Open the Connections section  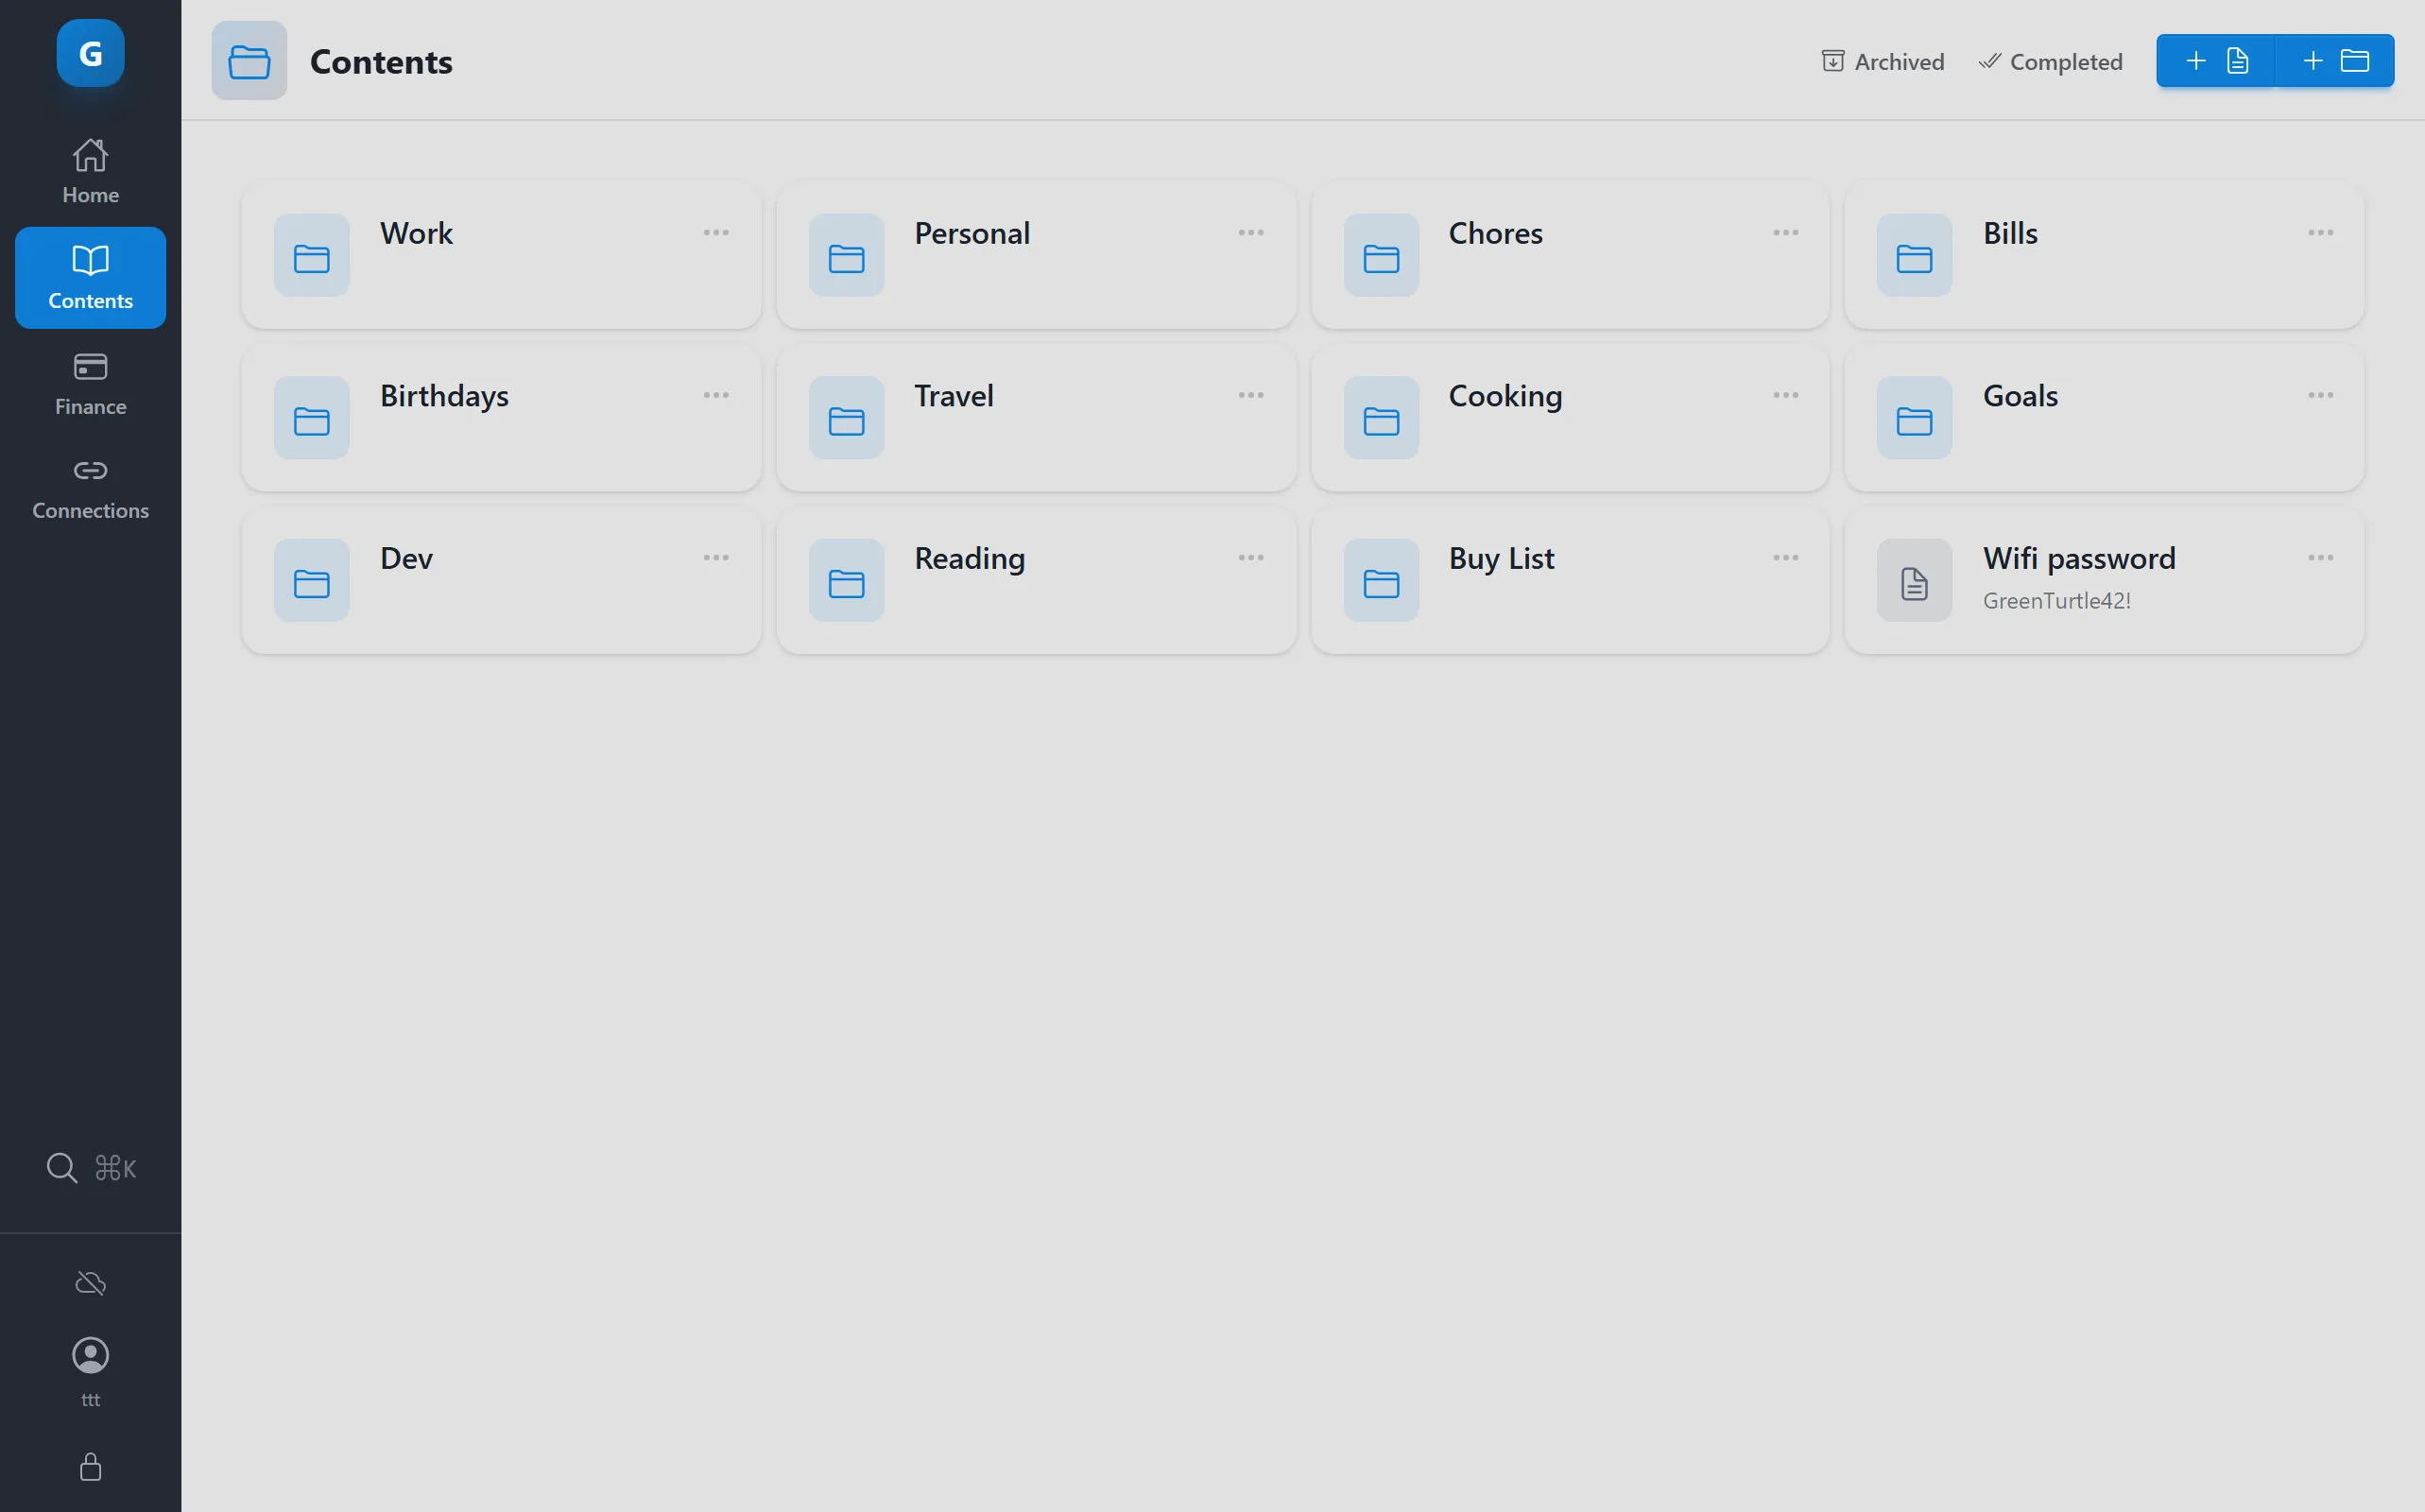pyautogui.click(x=90, y=487)
